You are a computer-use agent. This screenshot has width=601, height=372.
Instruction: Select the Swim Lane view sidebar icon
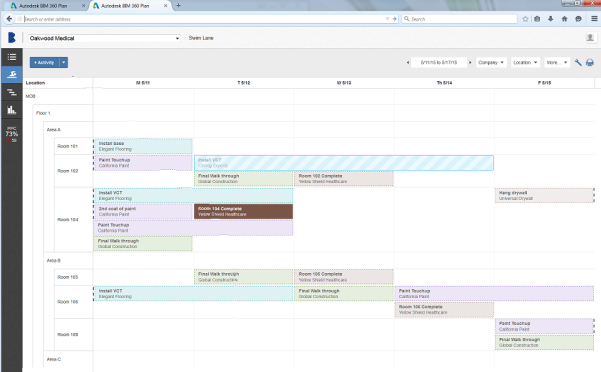point(11,74)
